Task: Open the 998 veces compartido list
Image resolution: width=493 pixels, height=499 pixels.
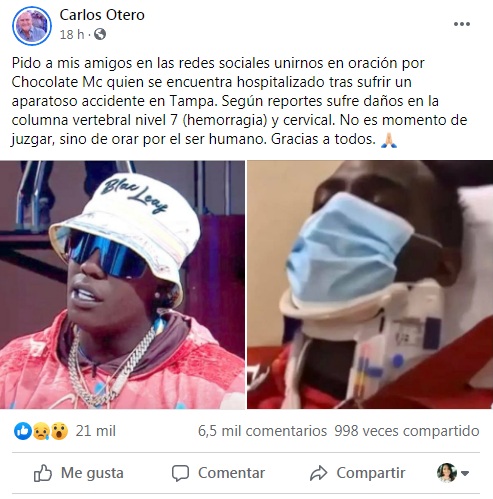Action: (x=407, y=431)
